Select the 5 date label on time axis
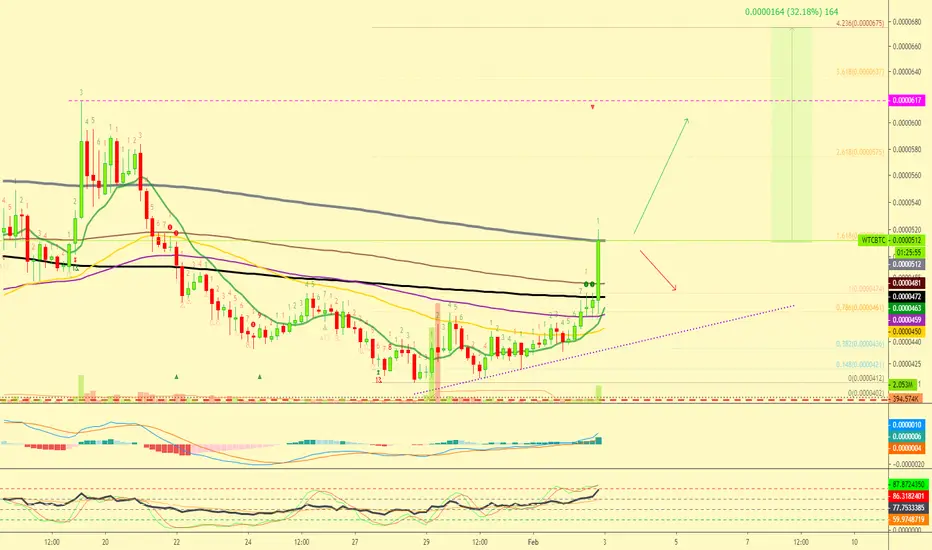 (676, 542)
